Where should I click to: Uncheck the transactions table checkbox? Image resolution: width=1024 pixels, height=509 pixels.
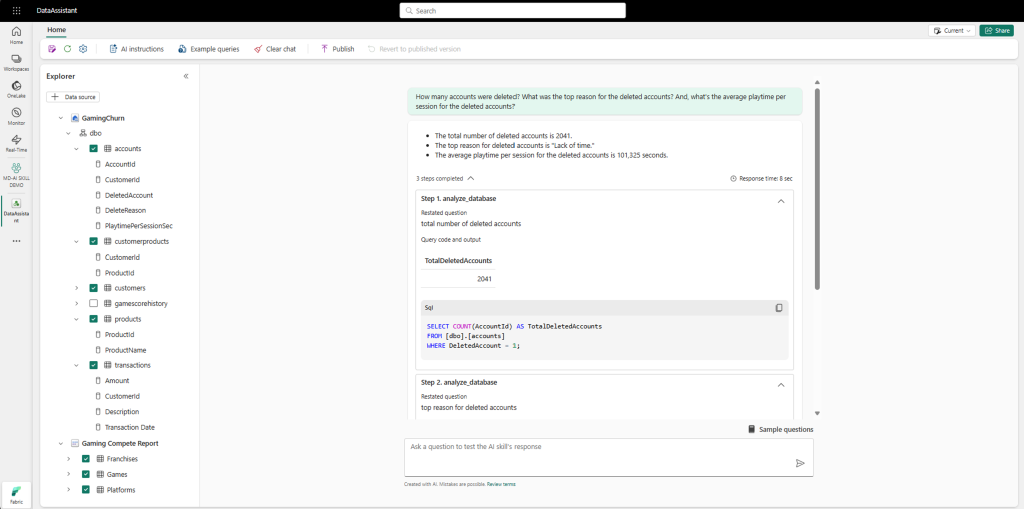pos(93,365)
